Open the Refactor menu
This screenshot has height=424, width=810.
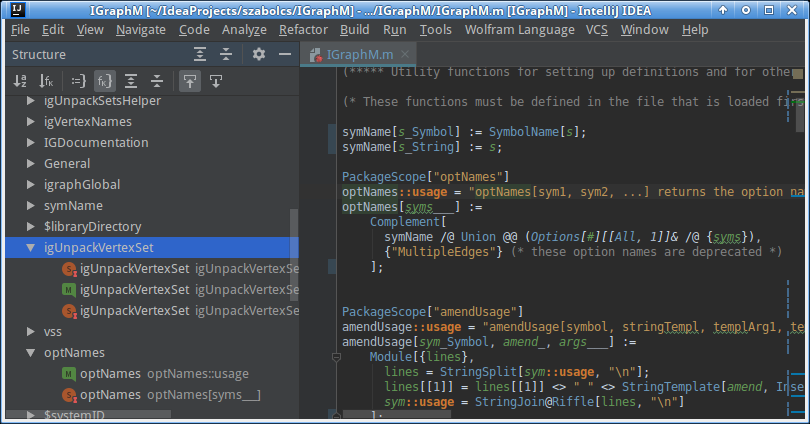pyautogui.click(x=303, y=30)
